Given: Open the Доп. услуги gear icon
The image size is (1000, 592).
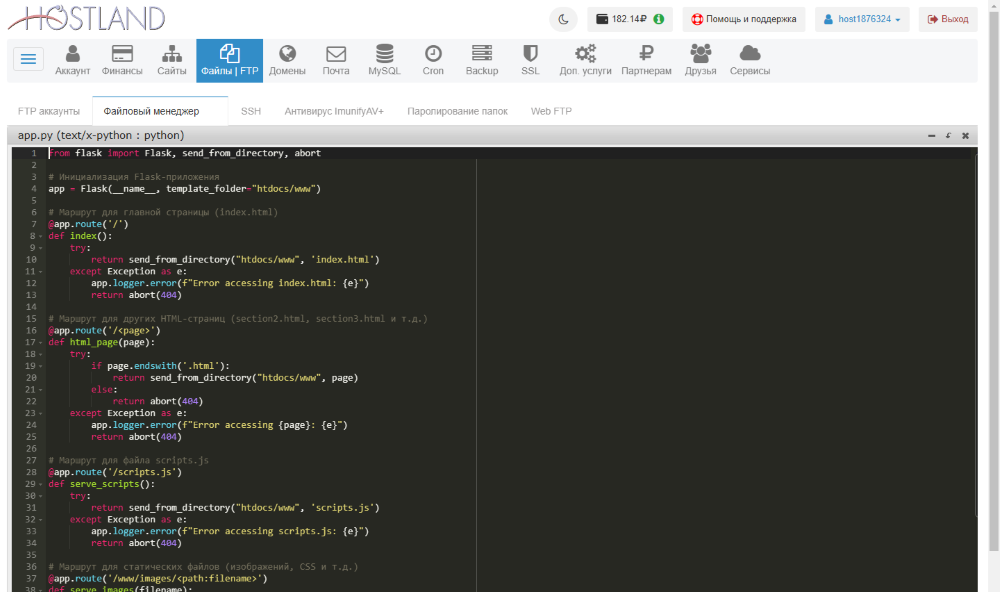Looking at the screenshot, I should coord(585,55).
